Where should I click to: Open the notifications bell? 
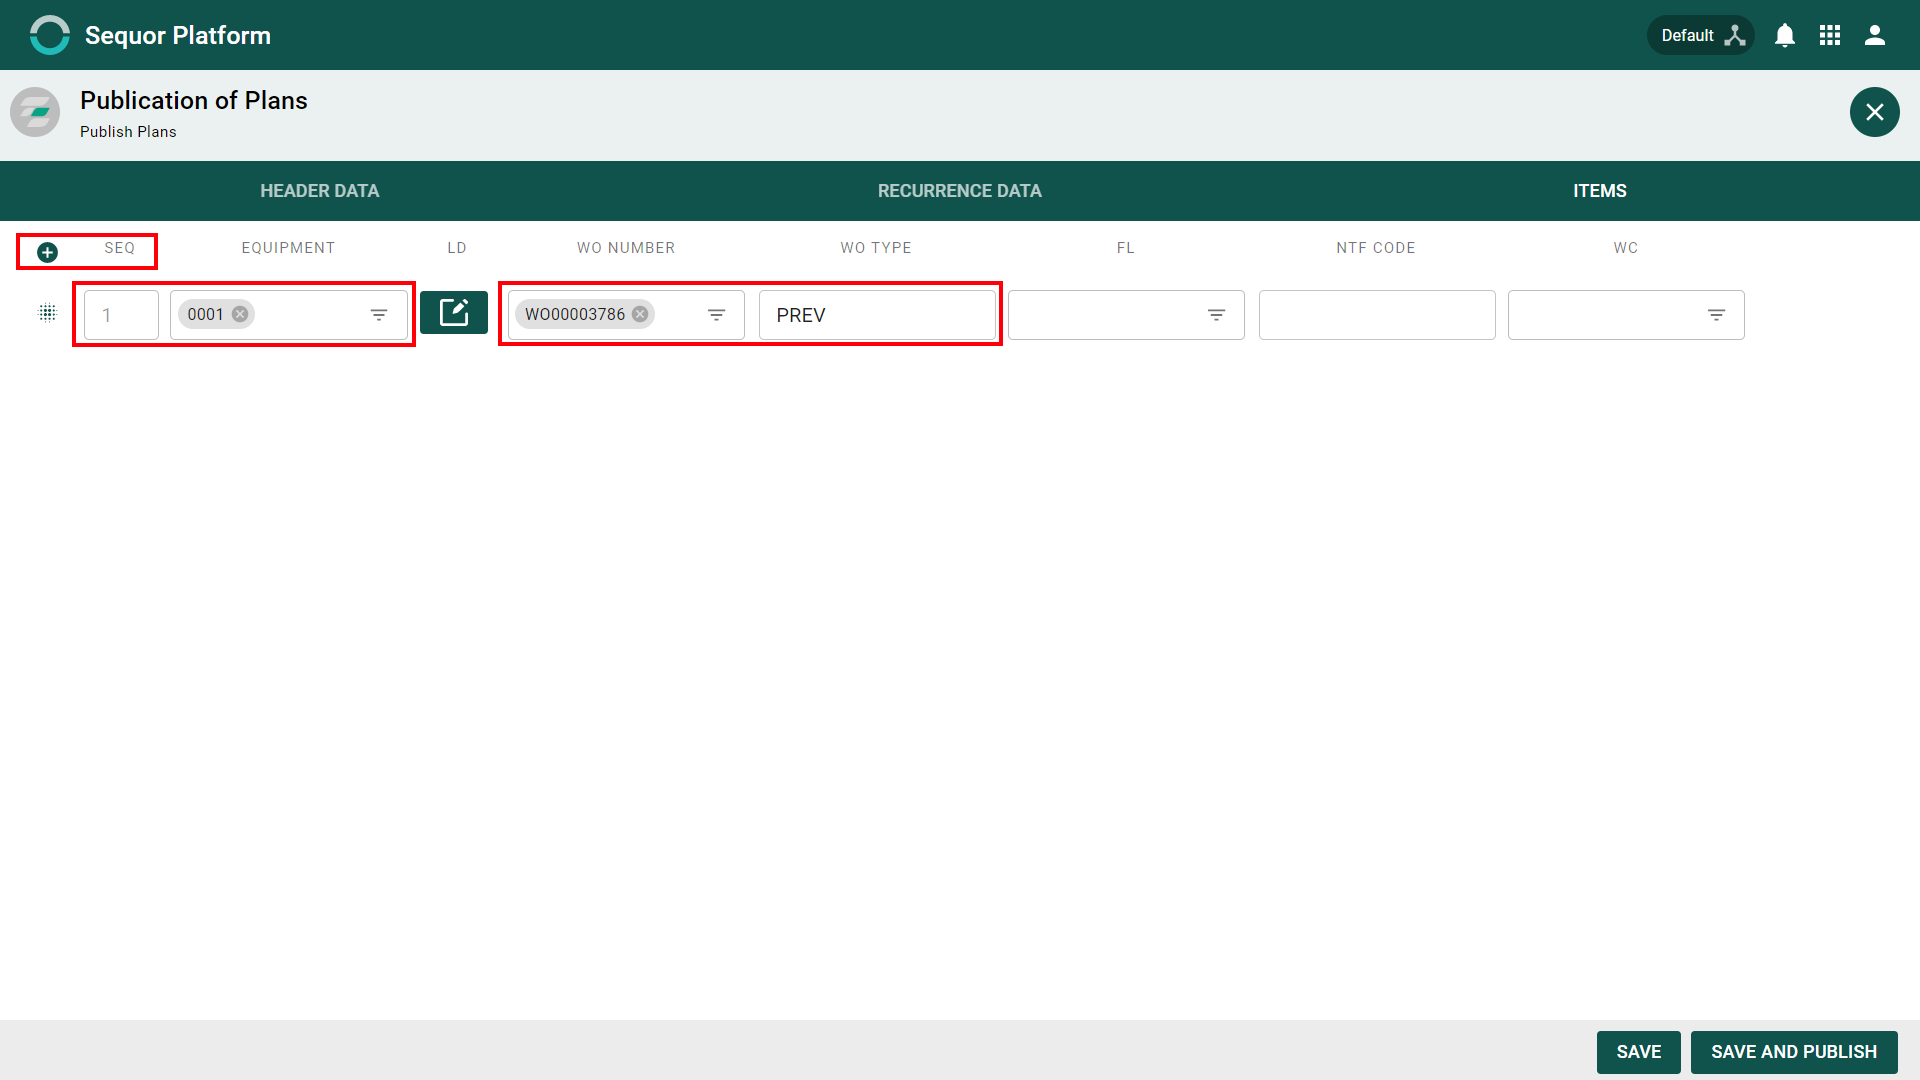[x=1785, y=36]
